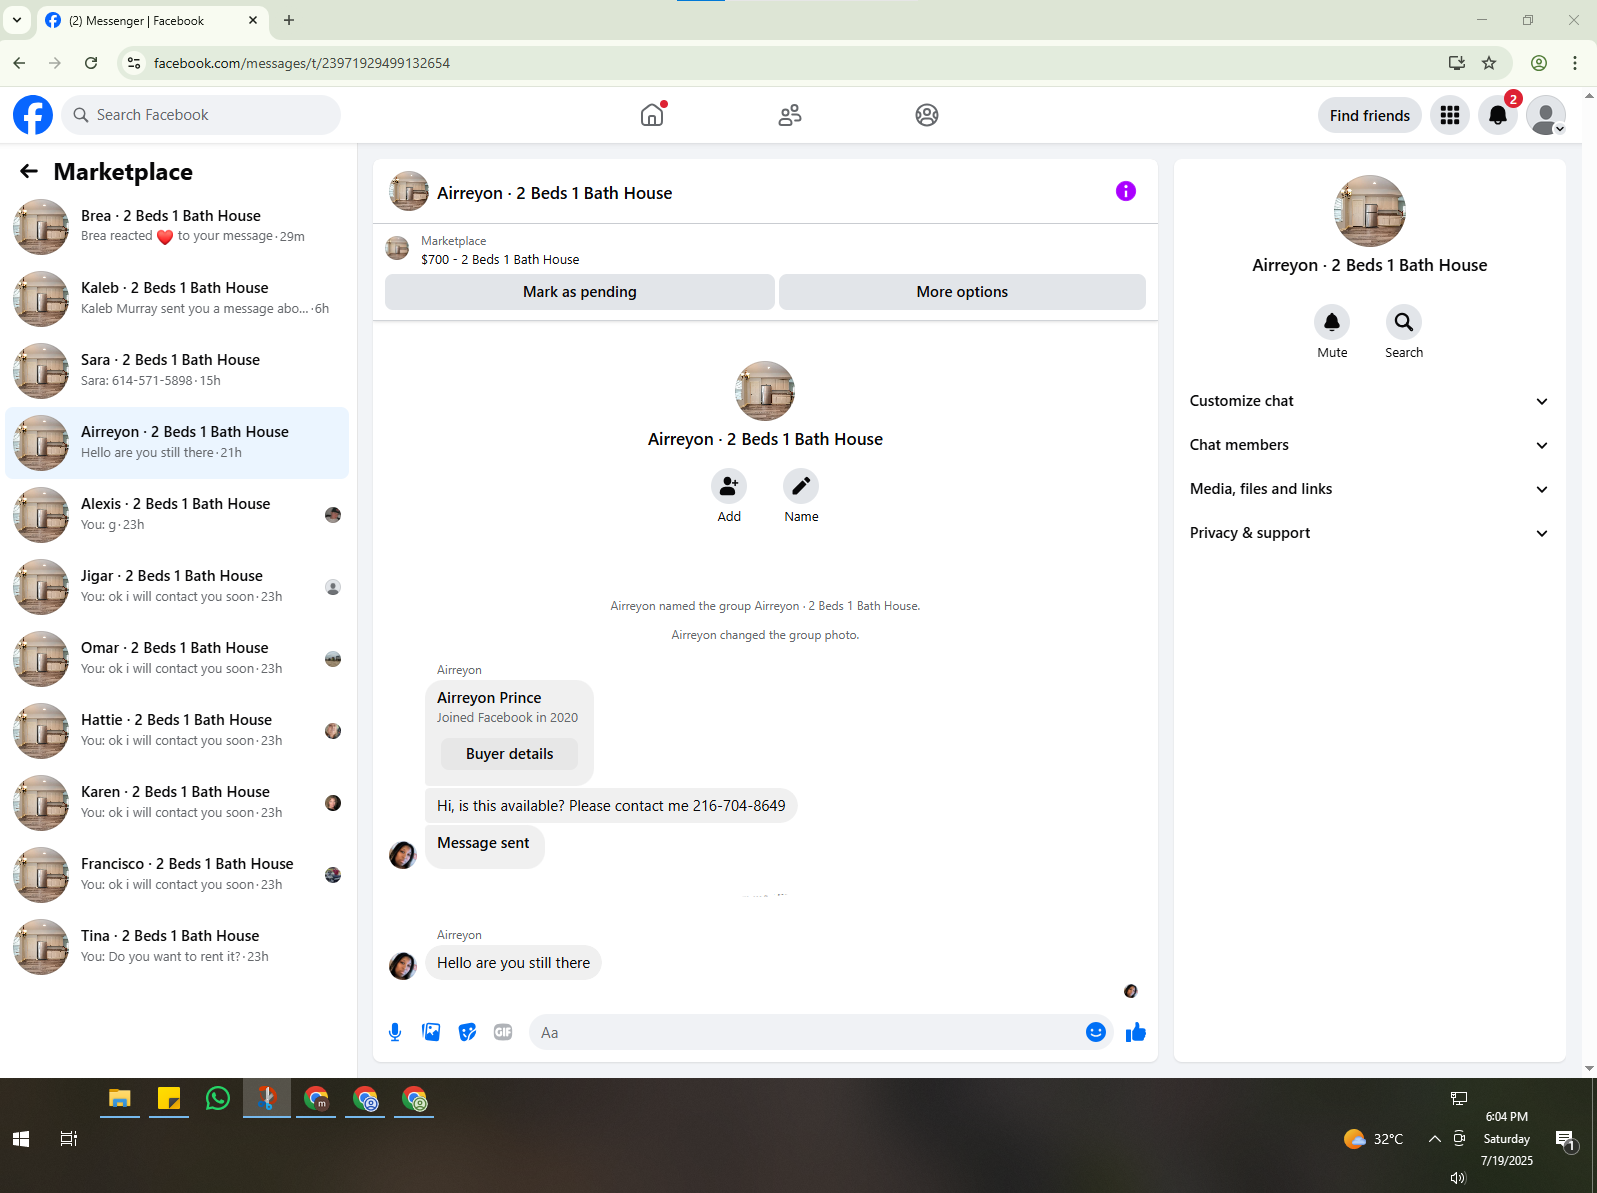Screen dimensions: 1597x1193
Task: Choose a sticker icon
Action: point(467,1032)
